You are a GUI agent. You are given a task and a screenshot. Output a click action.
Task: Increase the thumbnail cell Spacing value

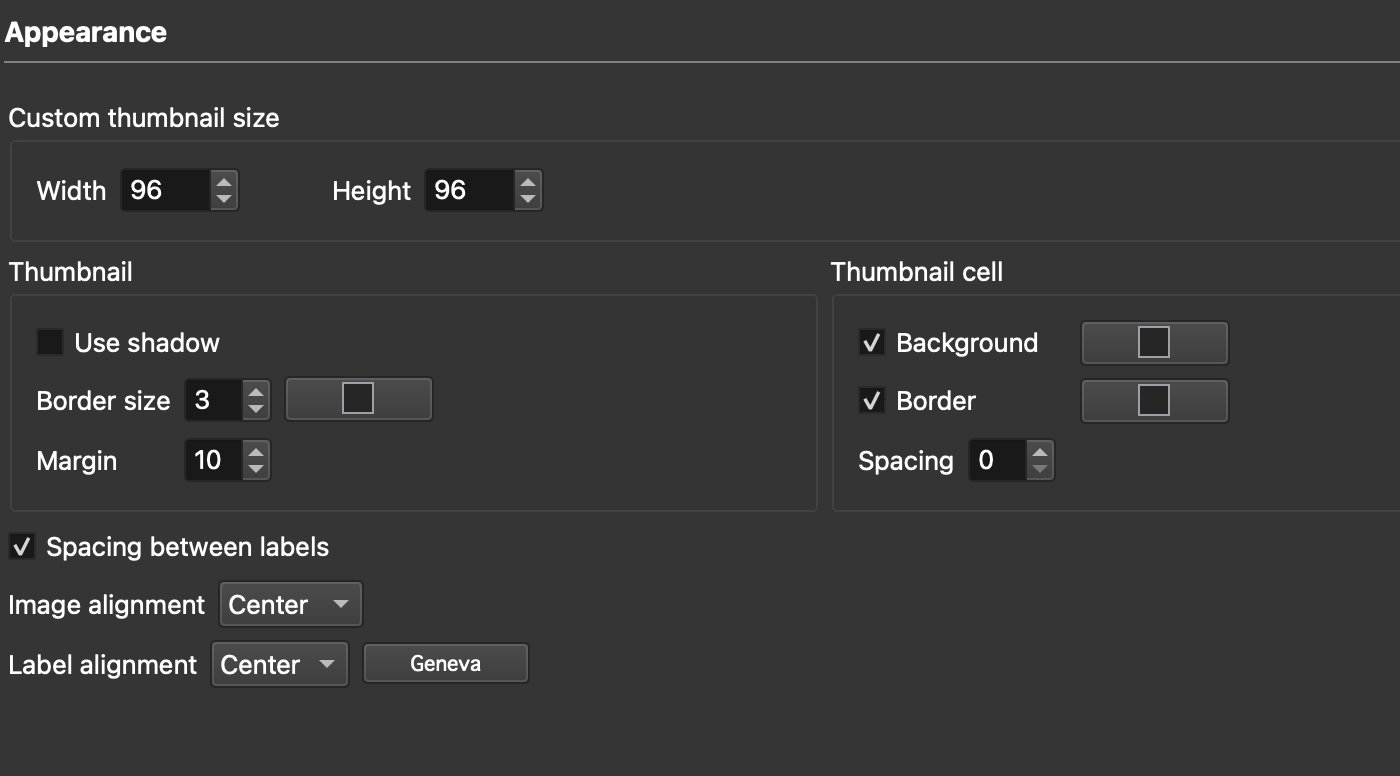(1040, 451)
